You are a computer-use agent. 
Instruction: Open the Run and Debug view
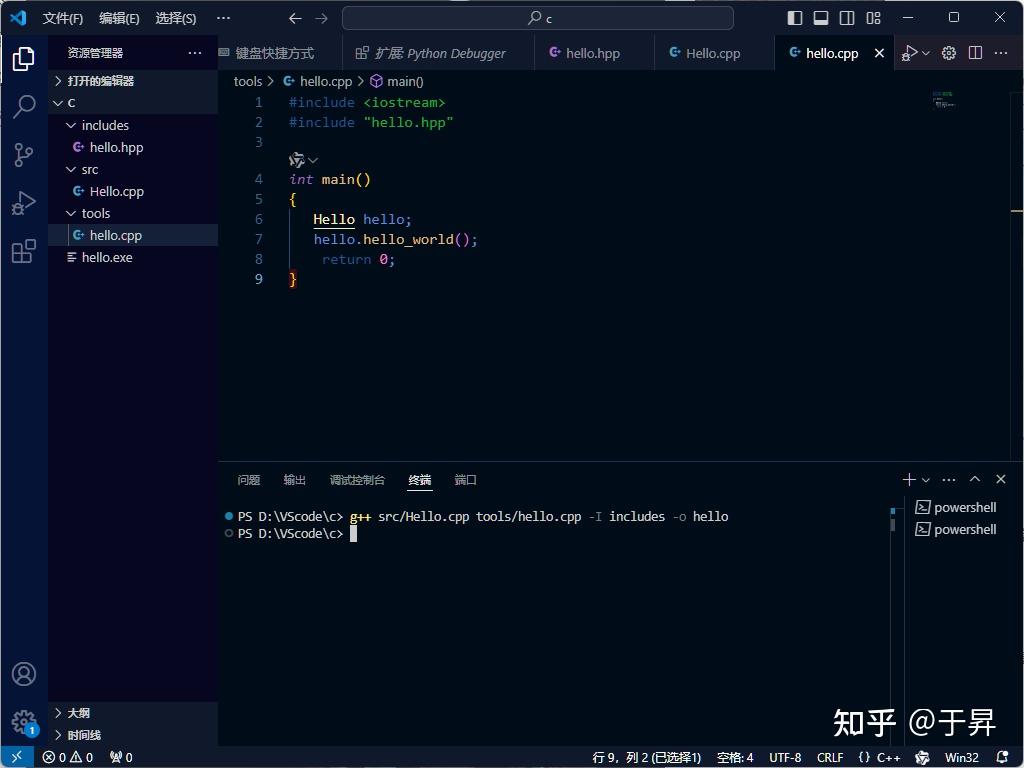point(24,203)
